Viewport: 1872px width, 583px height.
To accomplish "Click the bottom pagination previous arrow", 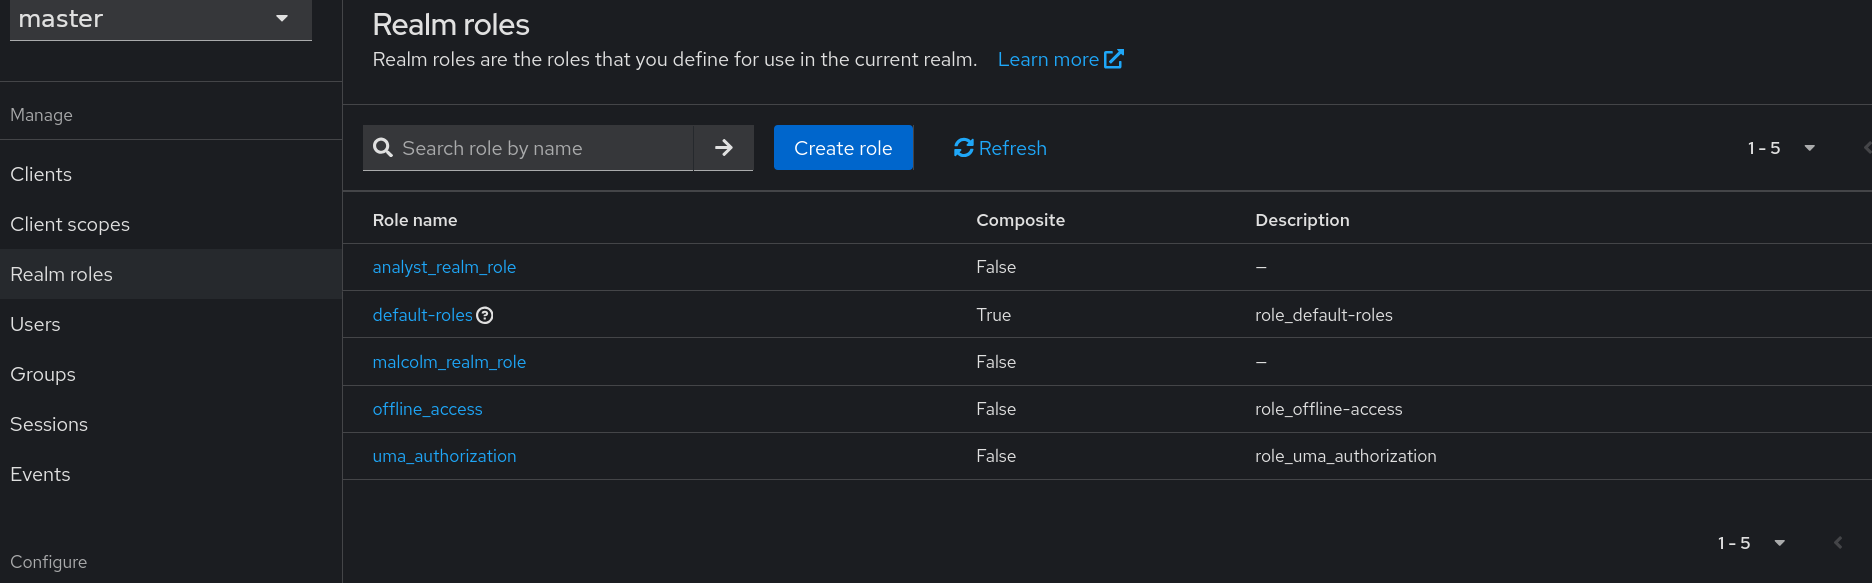I will click(x=1838, y=543).
